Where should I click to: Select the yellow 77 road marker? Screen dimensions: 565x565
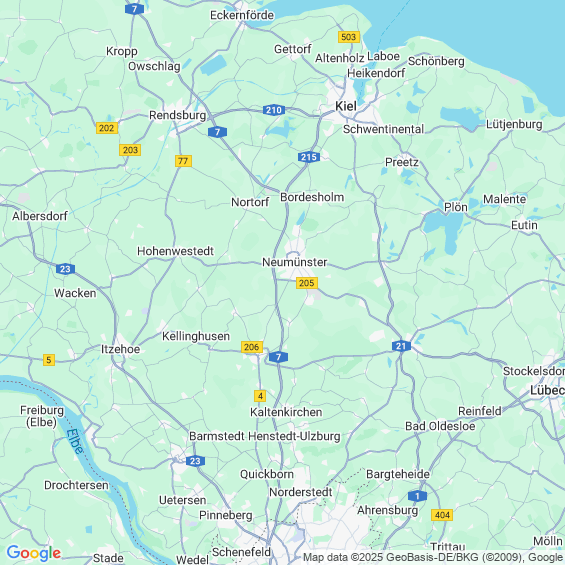pyautogui.click(x=183, y=161)
